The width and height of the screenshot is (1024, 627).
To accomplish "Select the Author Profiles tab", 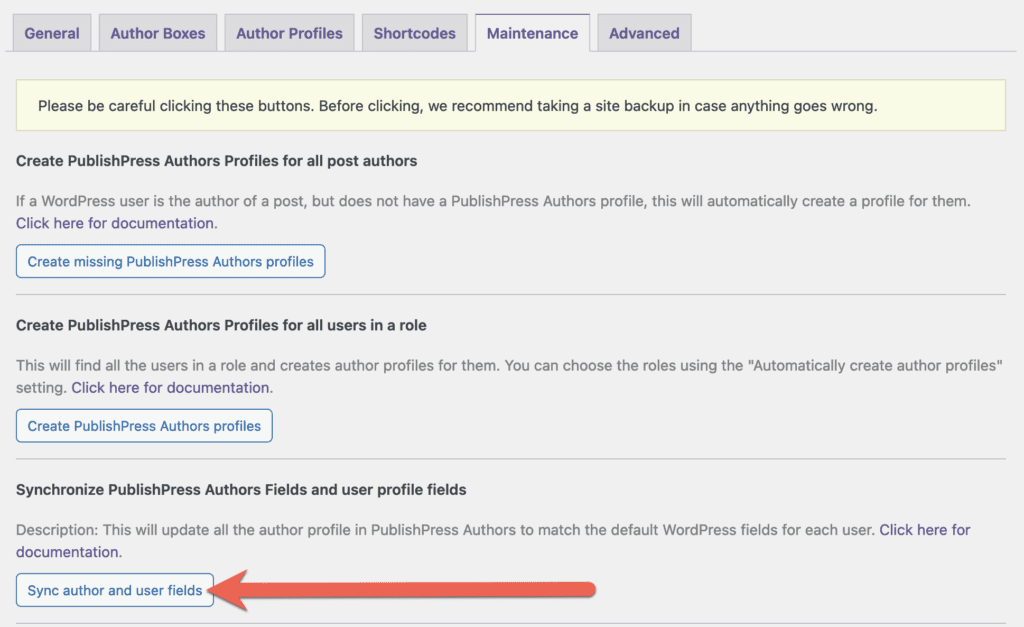I will 289,32.
